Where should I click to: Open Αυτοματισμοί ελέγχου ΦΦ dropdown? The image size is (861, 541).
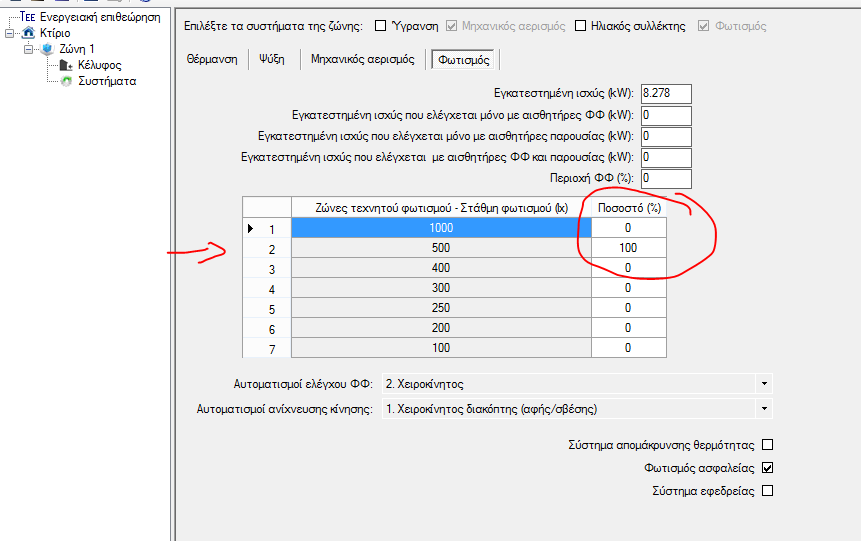pyautogui.click(x=764, y=383)
